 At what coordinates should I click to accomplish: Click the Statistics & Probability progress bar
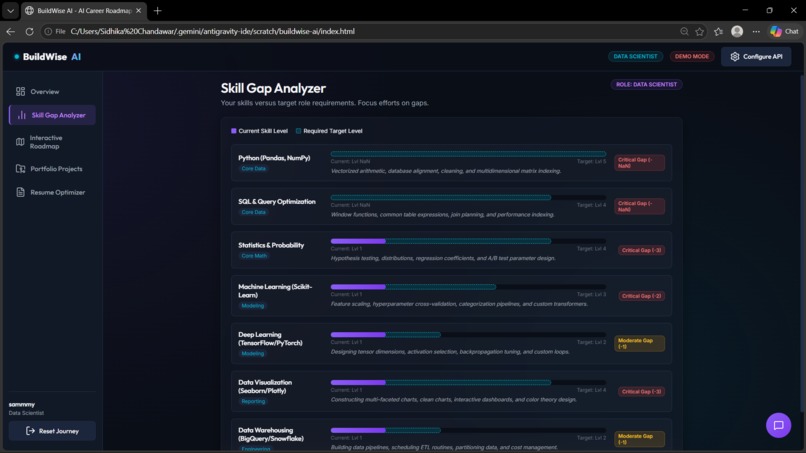(468, 241)
